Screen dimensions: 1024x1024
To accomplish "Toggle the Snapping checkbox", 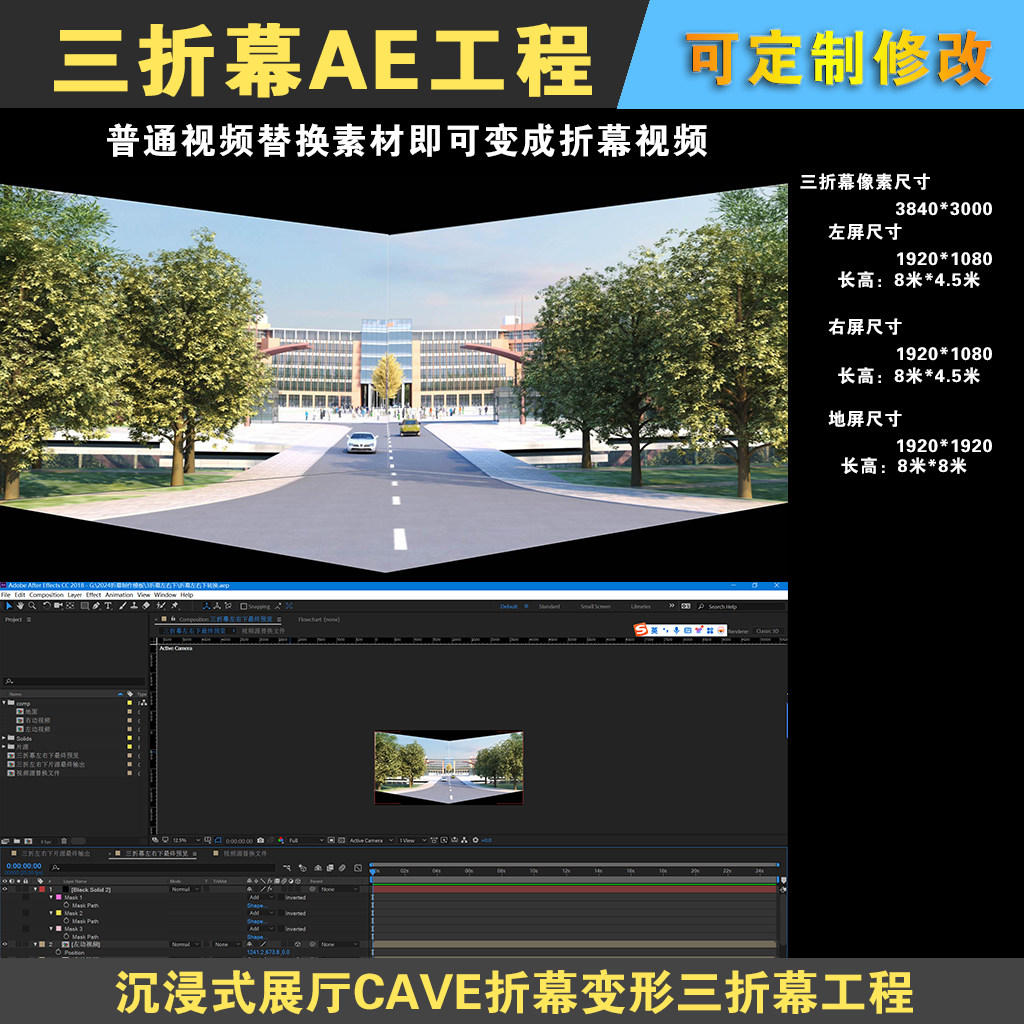I will click(x=244, y=606).
